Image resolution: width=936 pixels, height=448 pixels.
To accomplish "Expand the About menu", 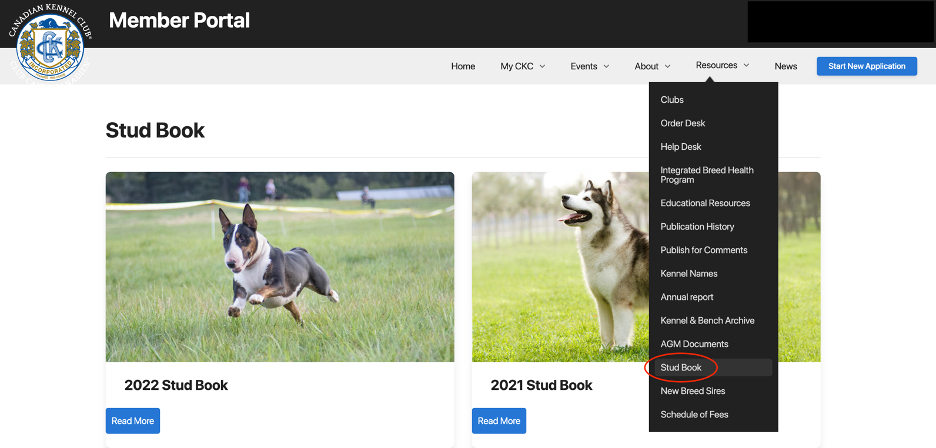I will pyautogui.click(x=652, y=66).
